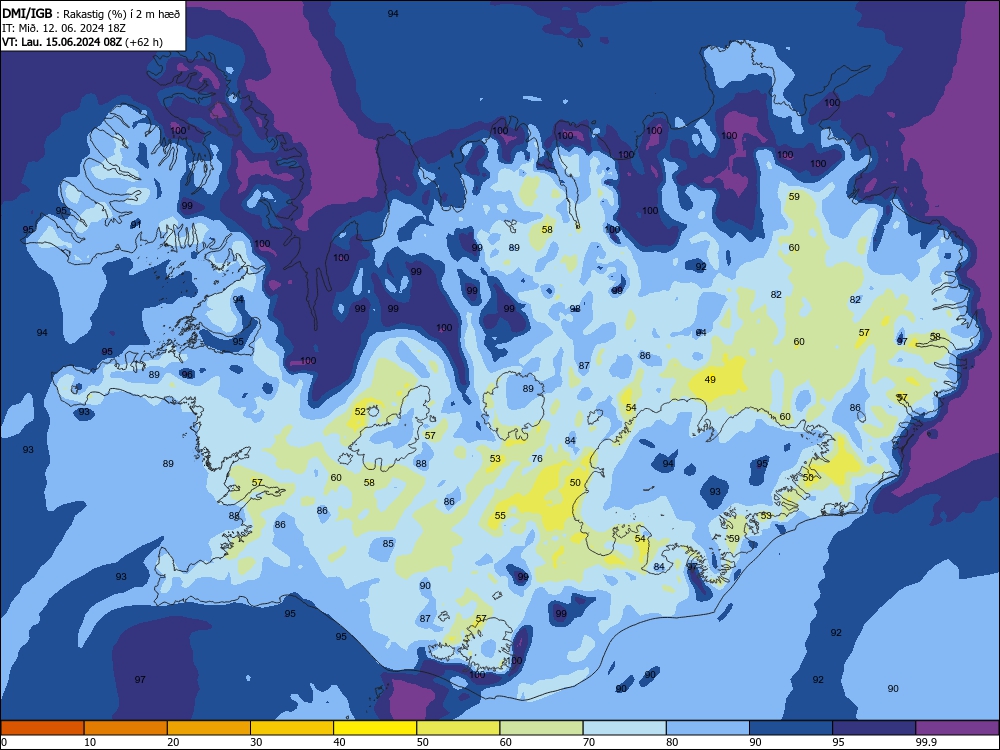Click the '96' humidity value on the map
The width and height of the screenshot is (1000, 750).
187,374
